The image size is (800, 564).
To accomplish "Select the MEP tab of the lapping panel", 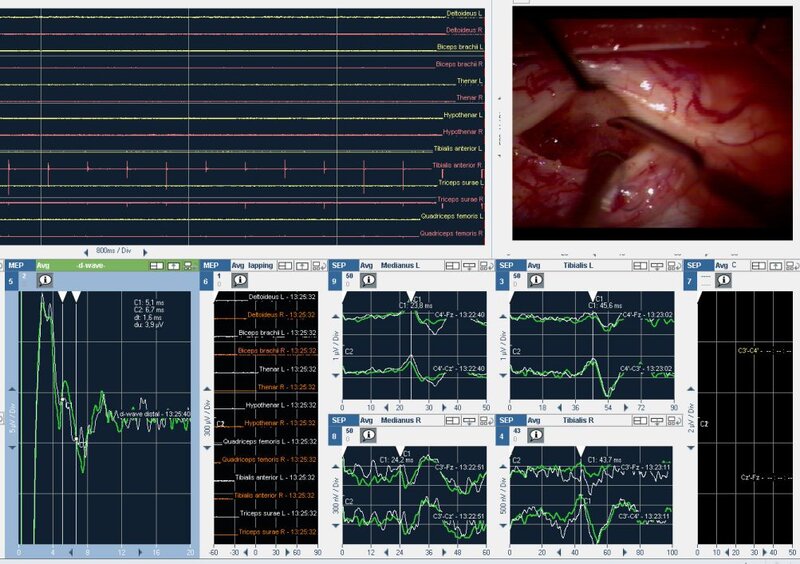I will (212, 266).
